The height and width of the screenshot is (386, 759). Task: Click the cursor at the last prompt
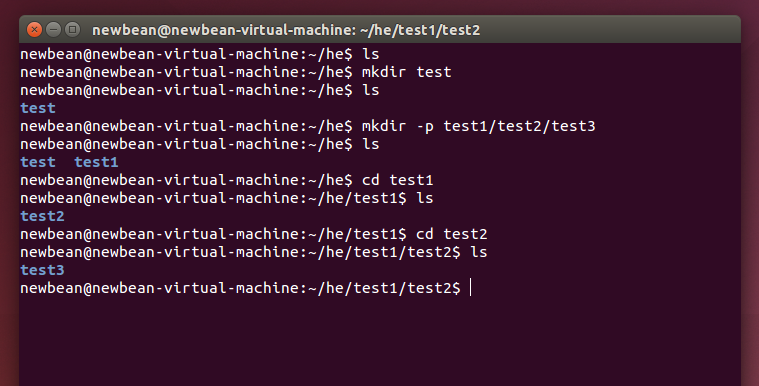(471, 288)
